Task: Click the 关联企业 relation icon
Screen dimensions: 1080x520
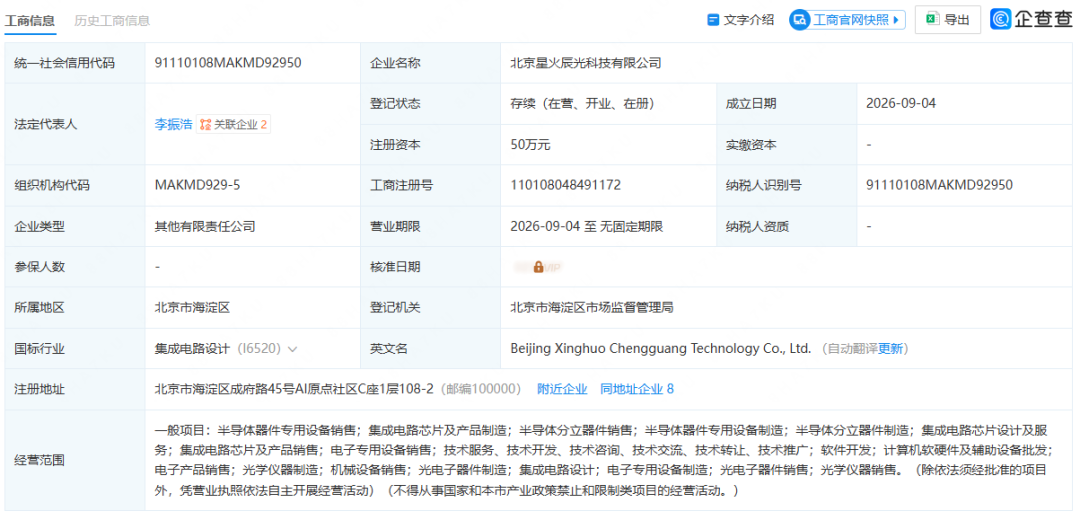Action: [x=205, y=125]
